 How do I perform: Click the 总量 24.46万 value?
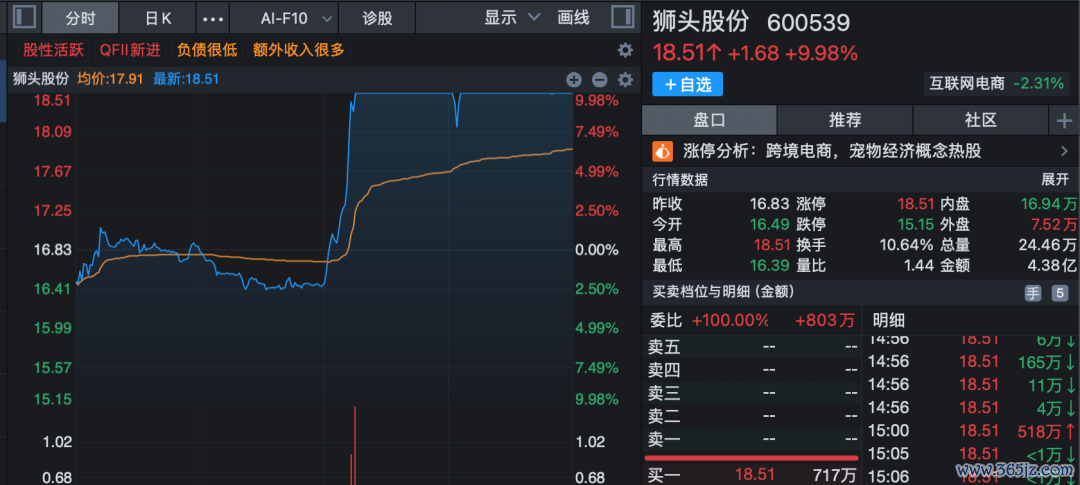(x=1047, y=245)
